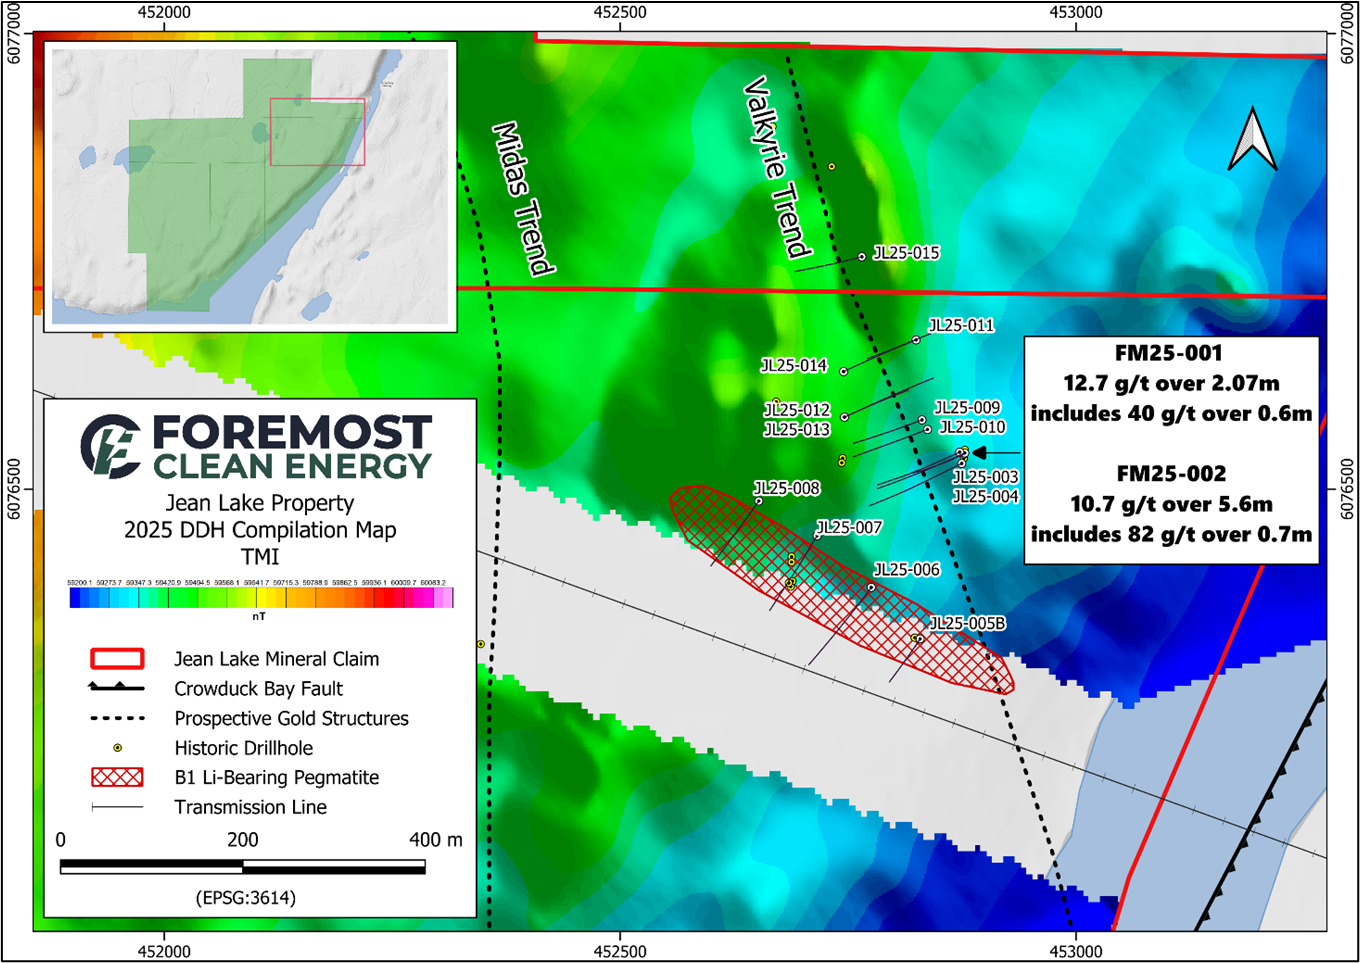Click the Crowduck Bay Fault legend symbol
This screenshot has height=963, width=1360.
[117, 688]
